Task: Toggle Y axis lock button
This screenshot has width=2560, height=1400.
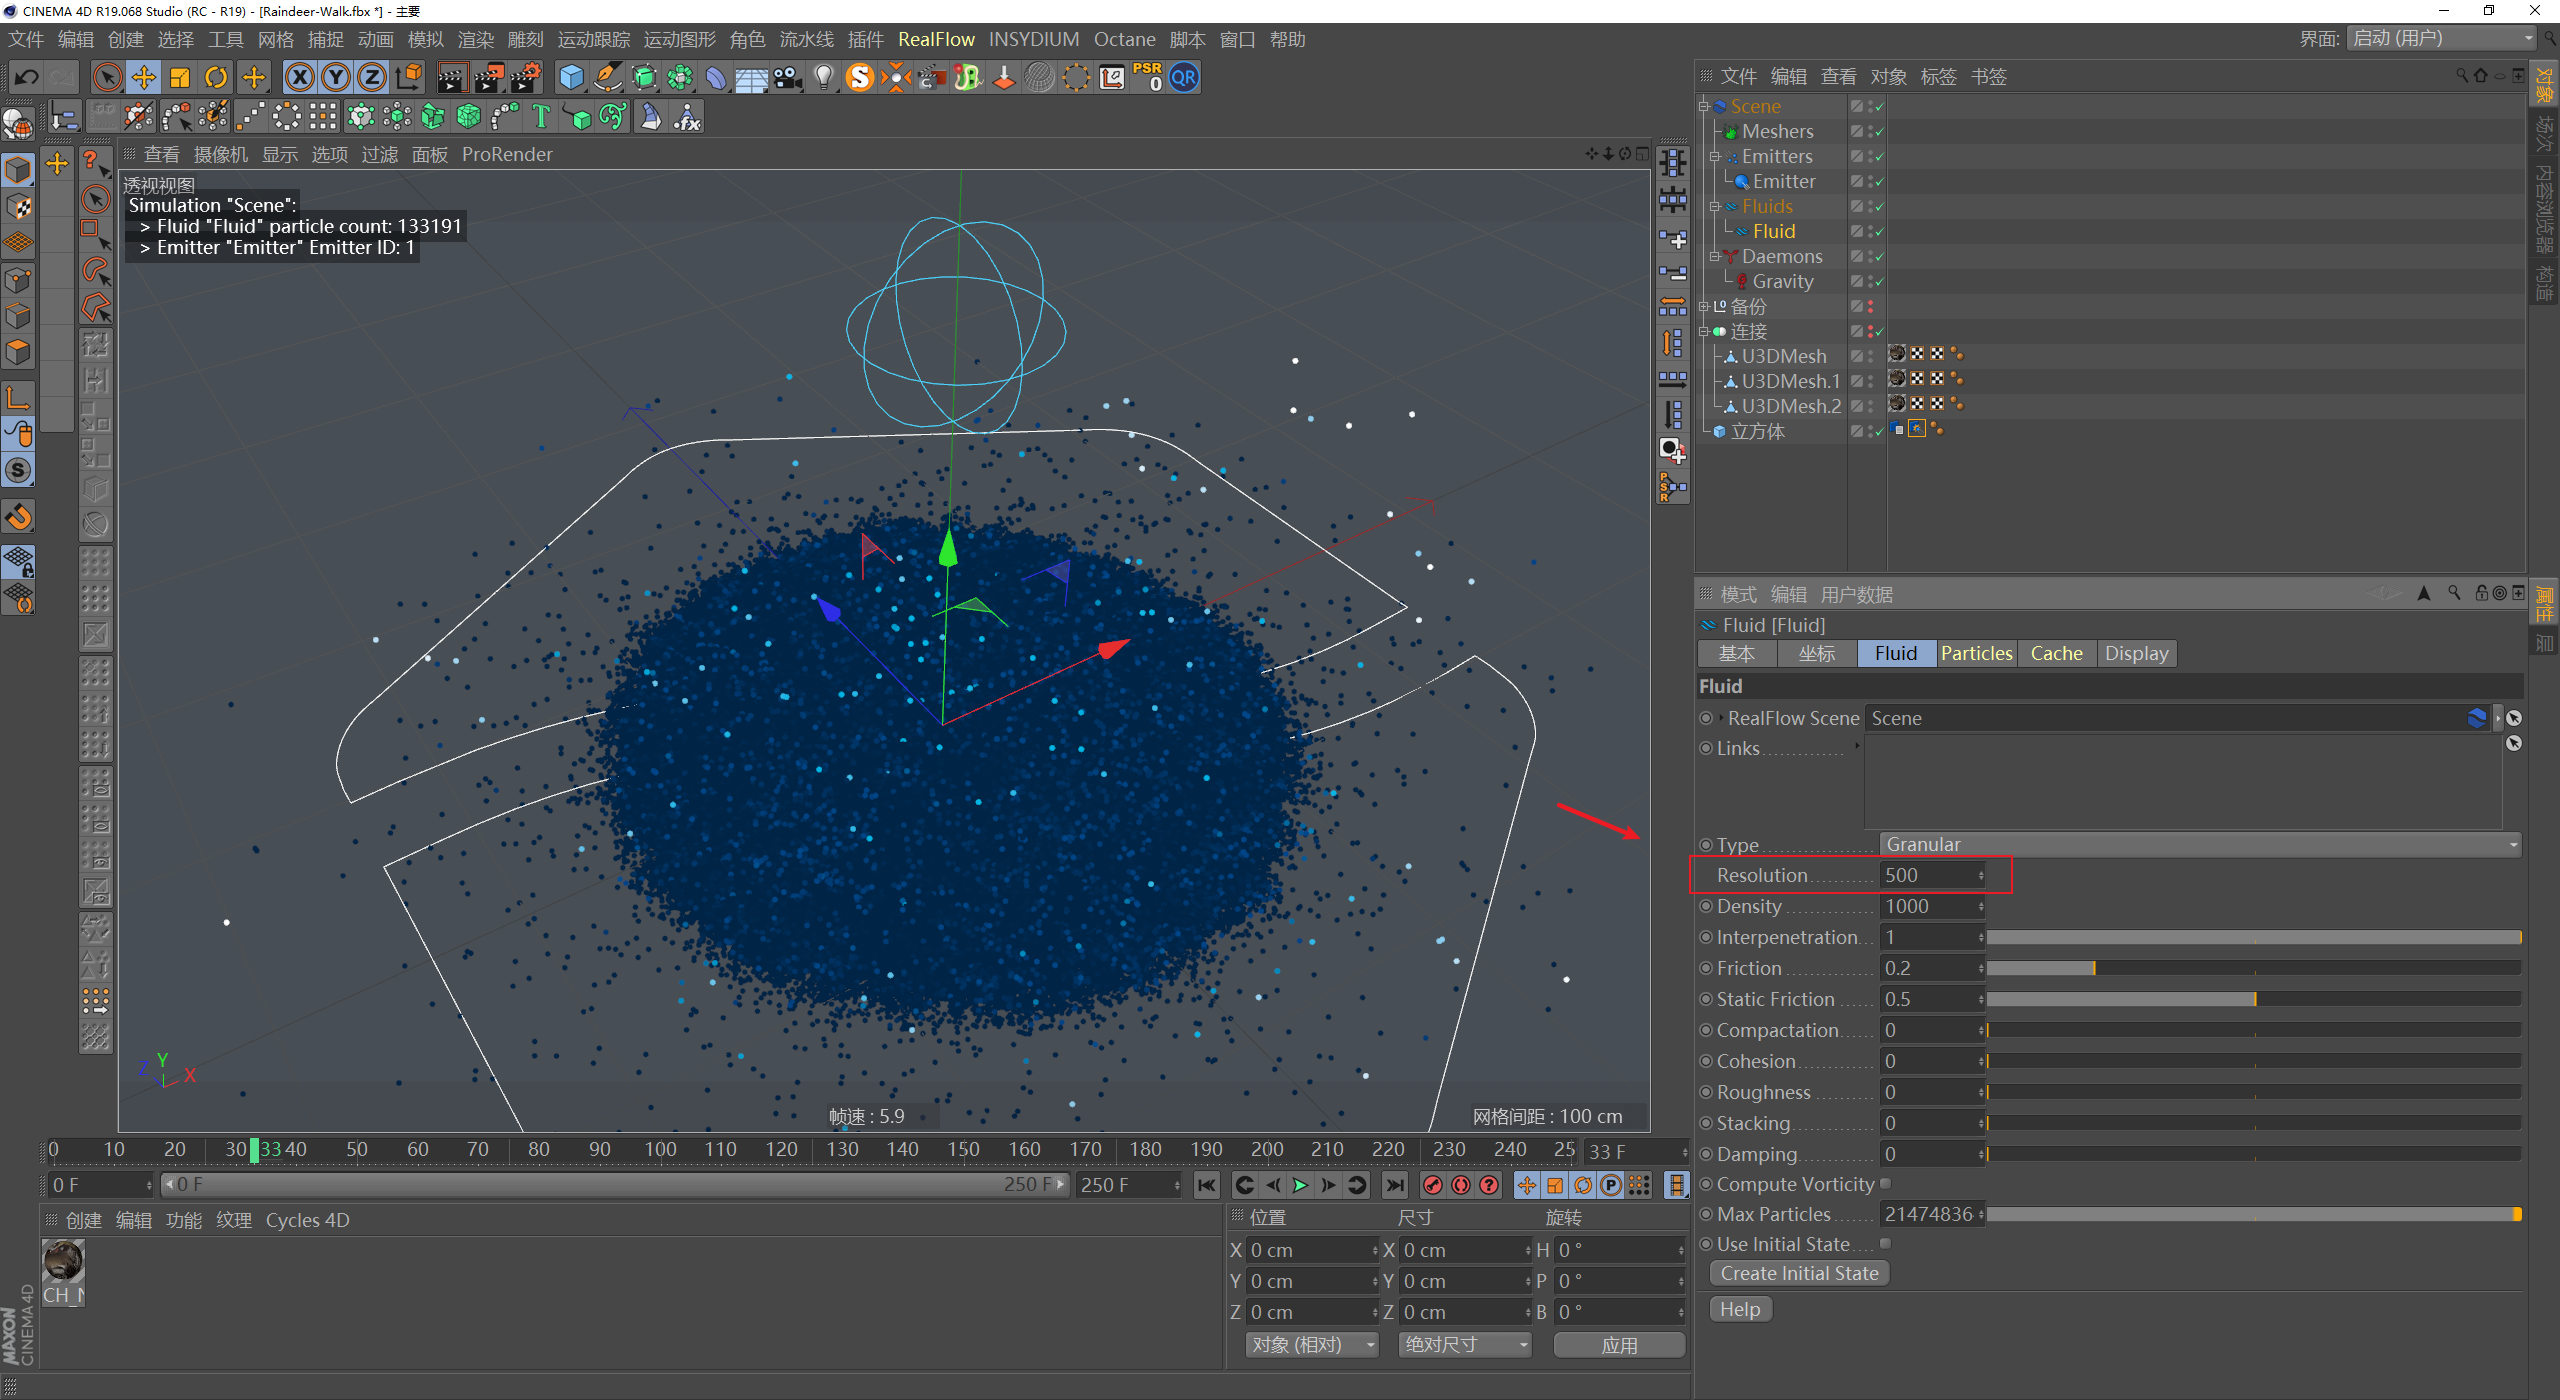Action: coord(336,78)
